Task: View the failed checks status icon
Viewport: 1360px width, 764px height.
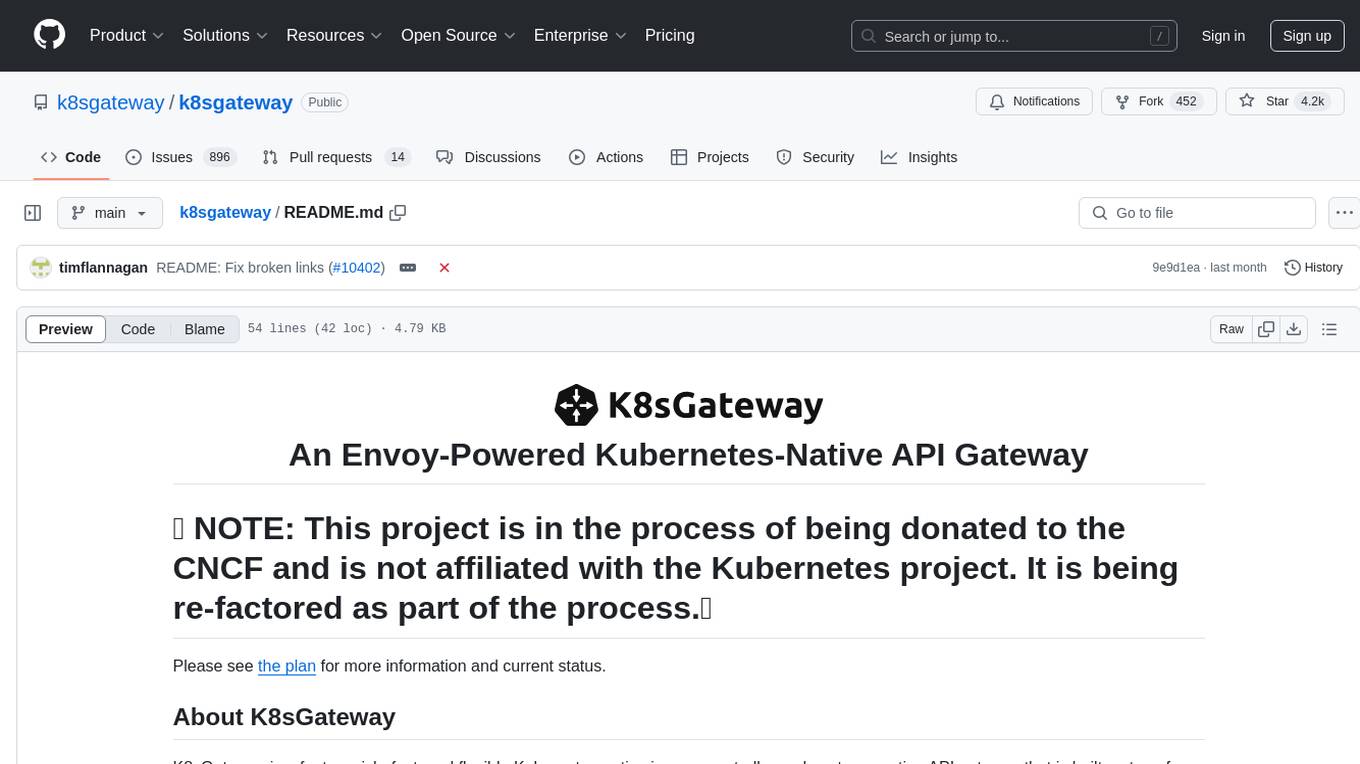Action: click(x=445, y=267)
